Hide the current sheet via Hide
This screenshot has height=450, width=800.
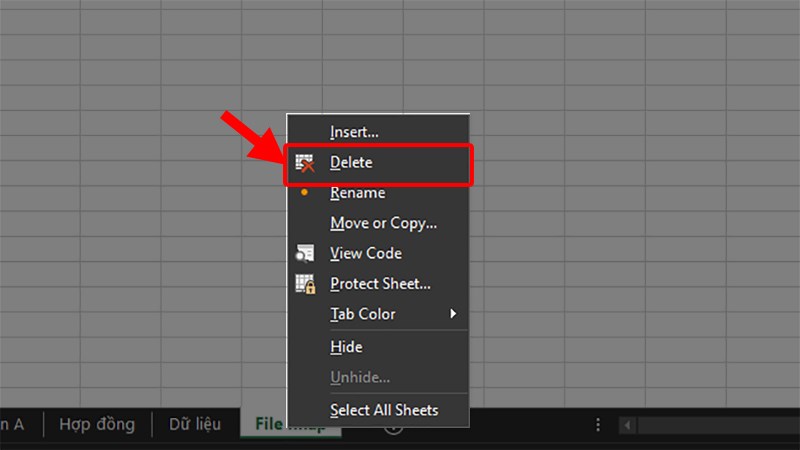(x=378, y=347)
